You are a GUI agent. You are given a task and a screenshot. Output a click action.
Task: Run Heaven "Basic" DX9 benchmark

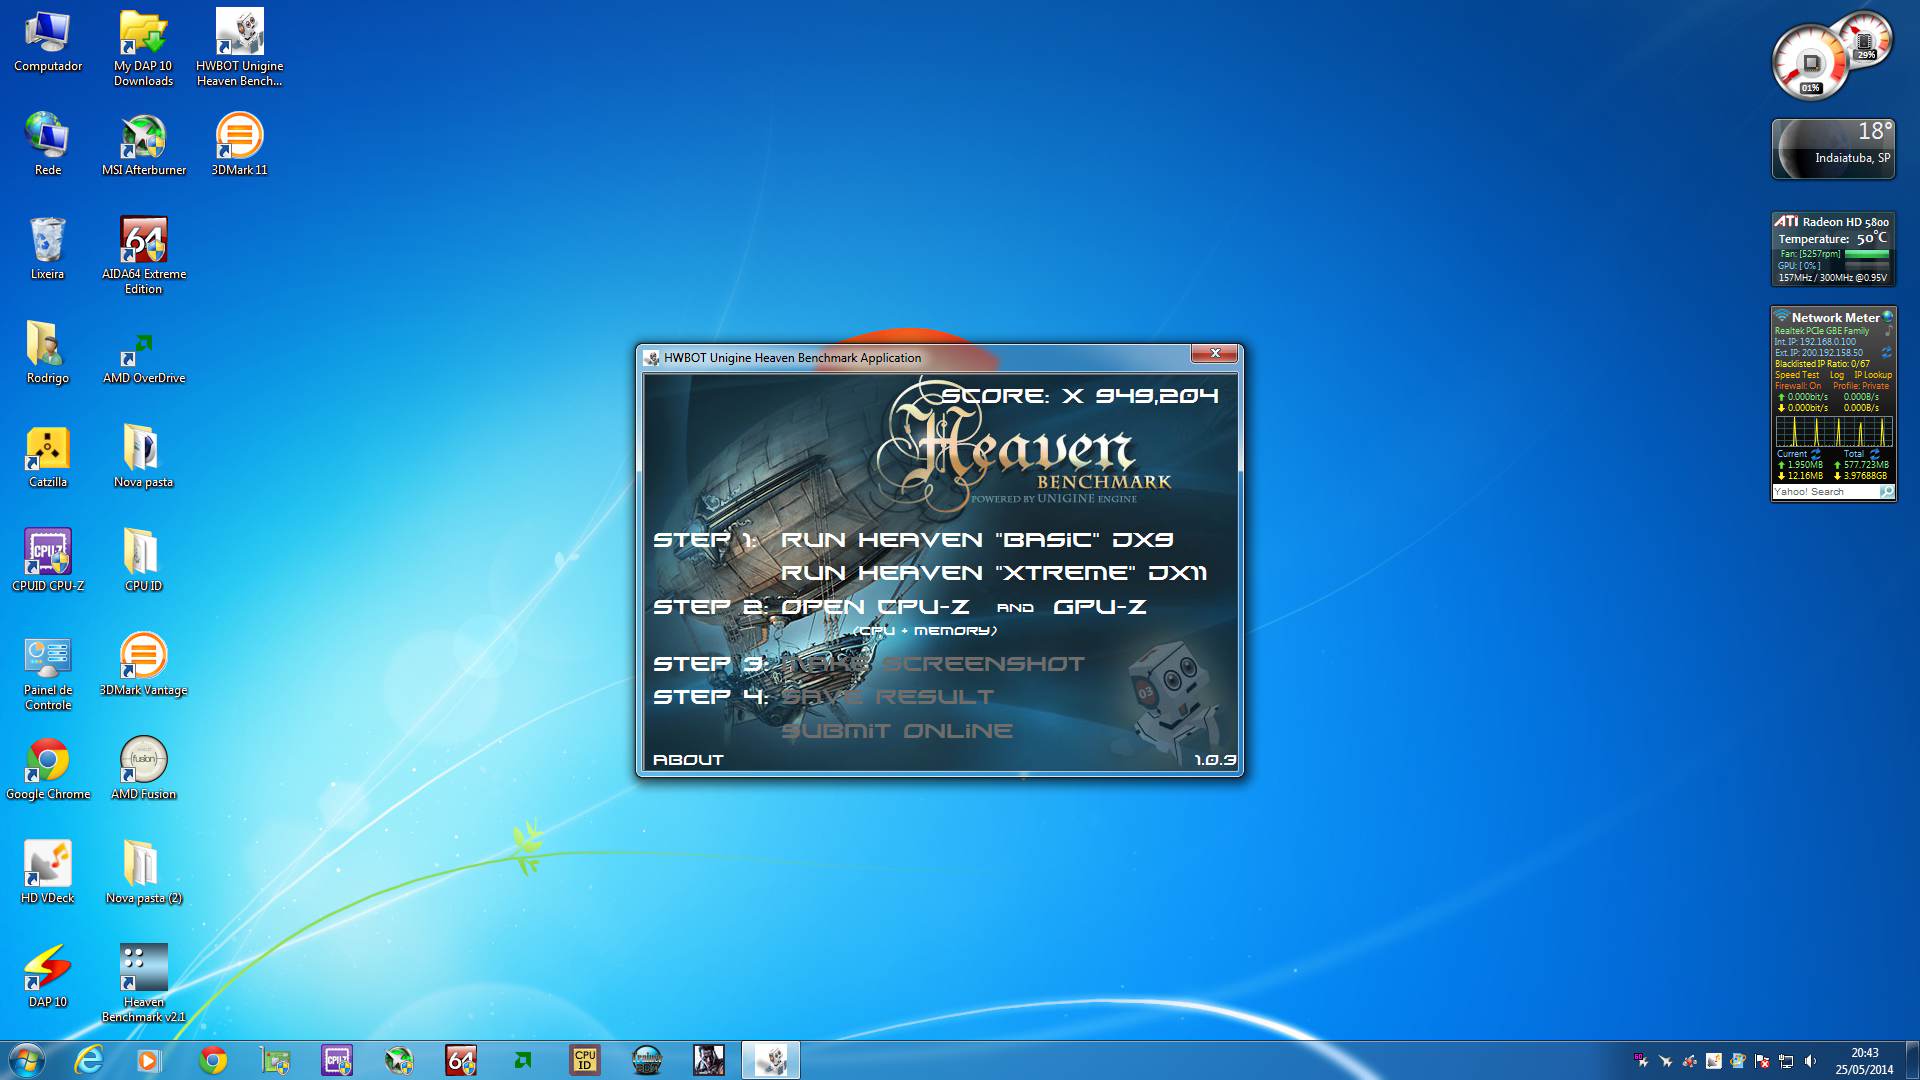pos(976,540)
